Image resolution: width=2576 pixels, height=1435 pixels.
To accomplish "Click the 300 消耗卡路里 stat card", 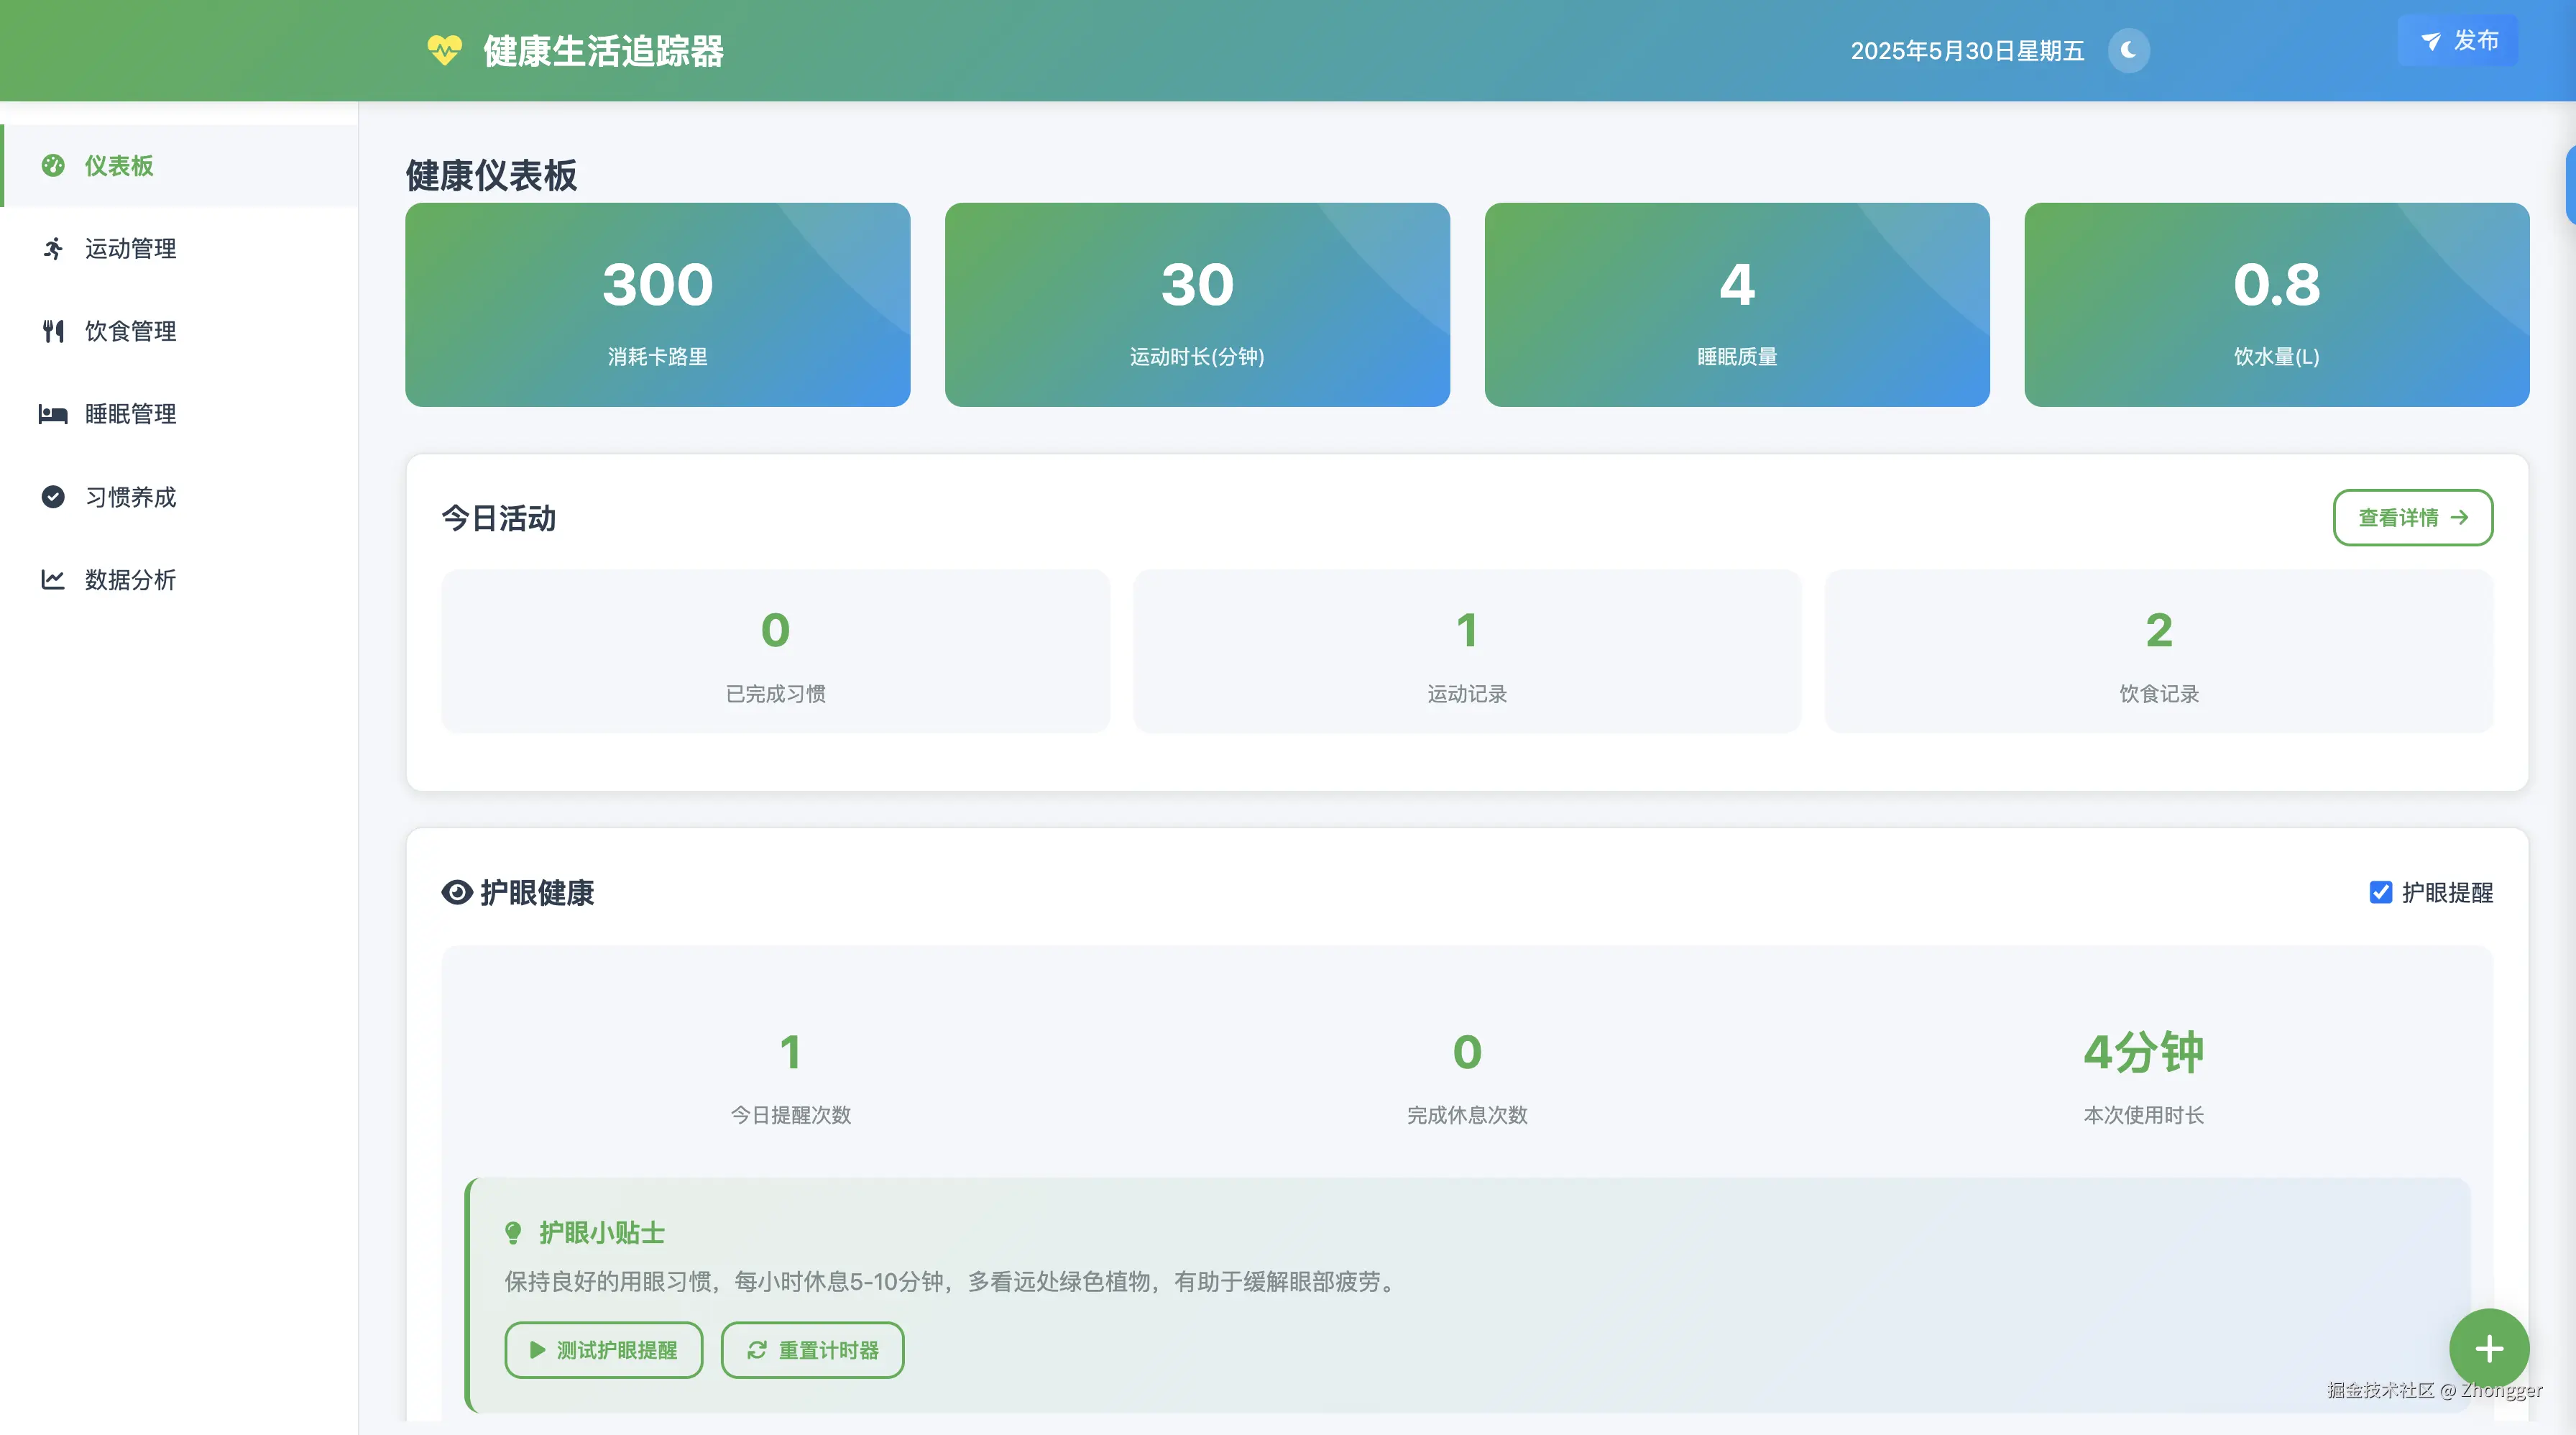I will click(657, 305).
